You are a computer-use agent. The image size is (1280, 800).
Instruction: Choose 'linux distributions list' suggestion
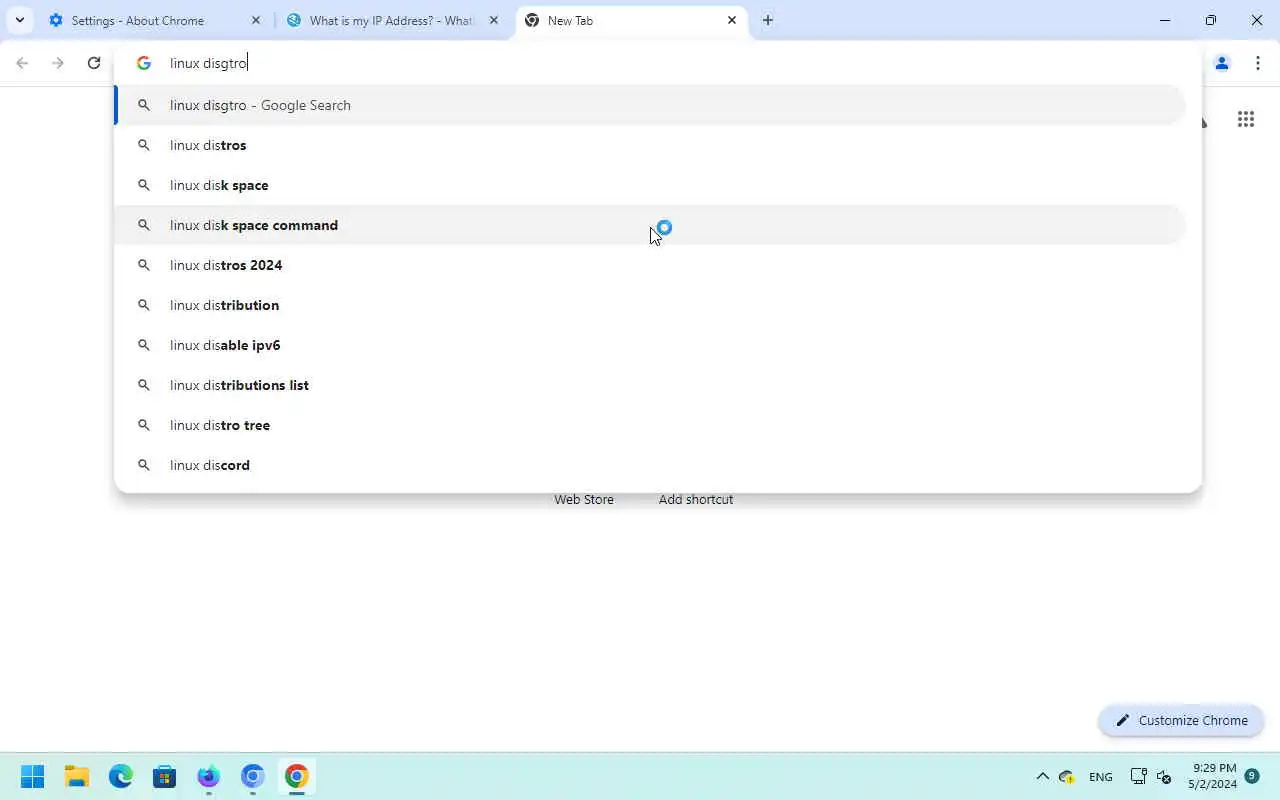pos(651,385)
